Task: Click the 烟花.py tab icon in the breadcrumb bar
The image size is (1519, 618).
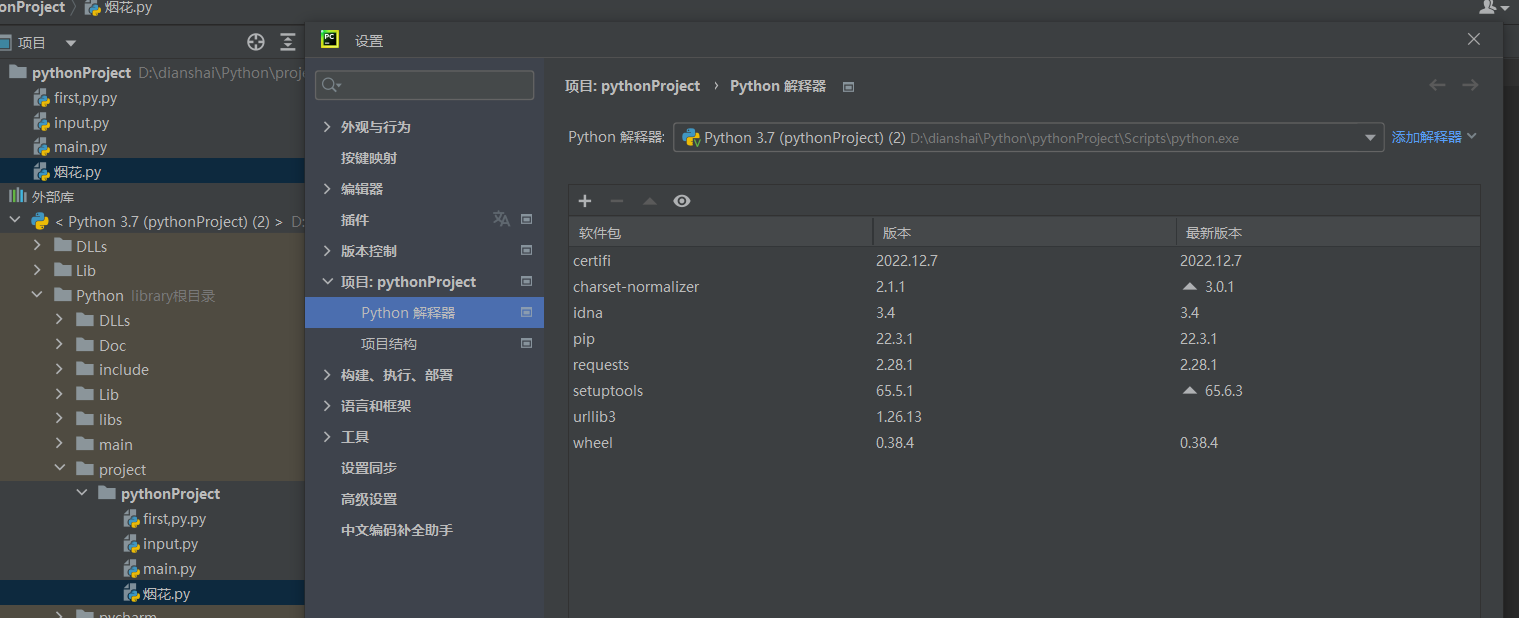Action: tap(93, 8)
